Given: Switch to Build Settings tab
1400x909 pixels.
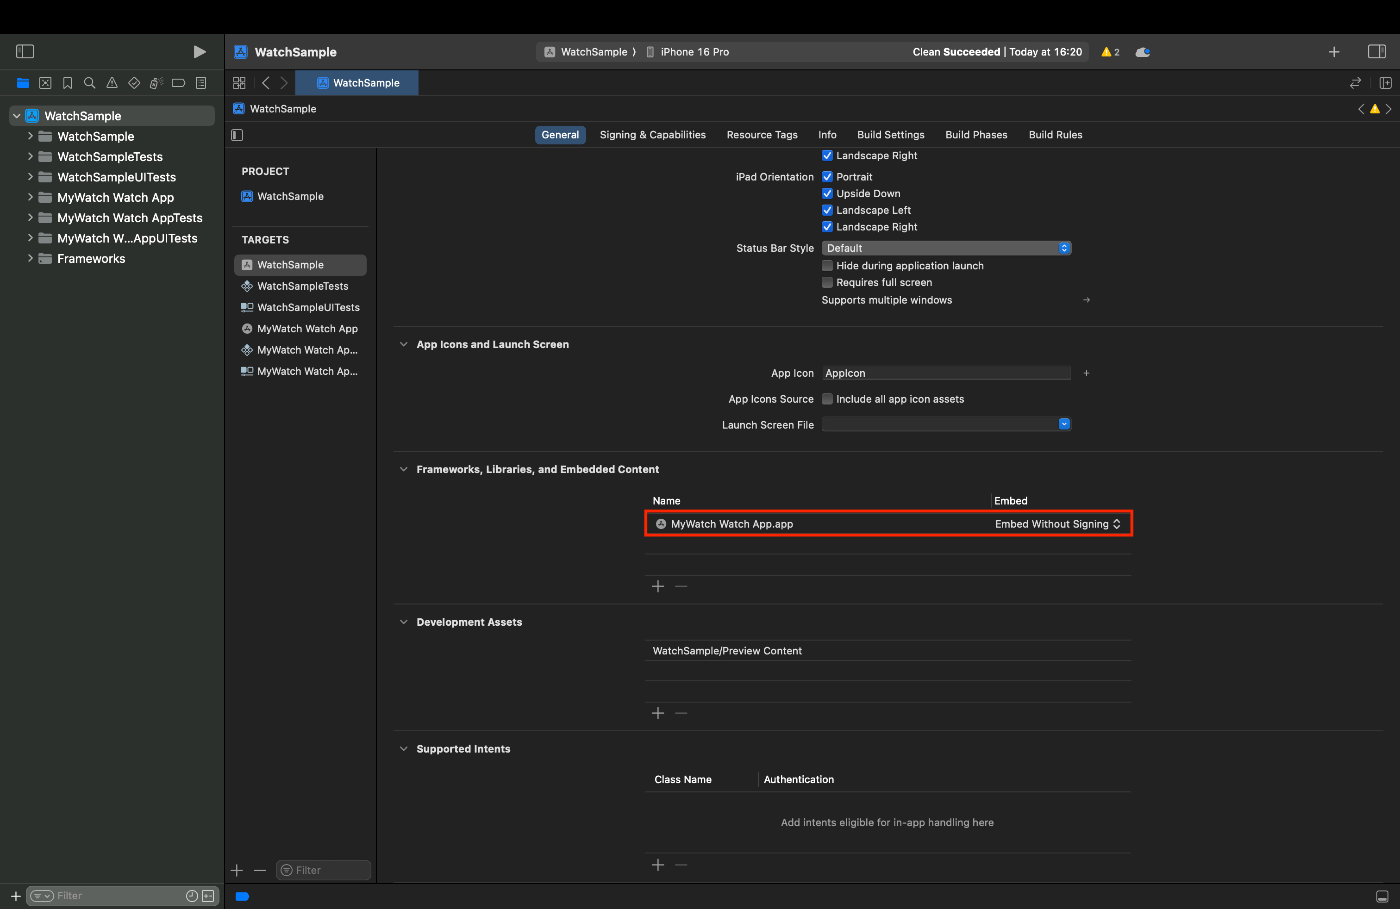Looking at the screenshot, I should 891,135.
